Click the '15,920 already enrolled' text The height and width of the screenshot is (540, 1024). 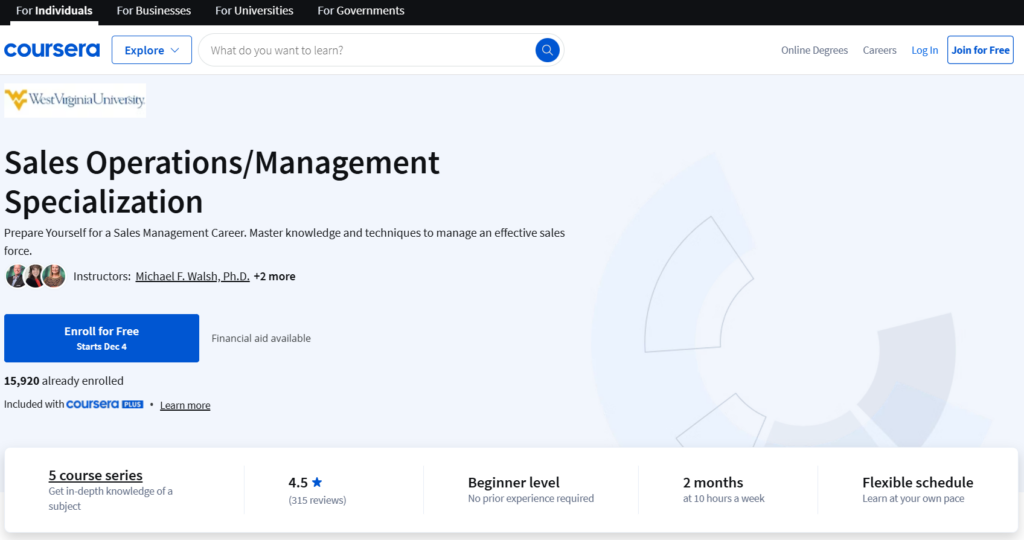pyautogui.click(x=63, y=381)
